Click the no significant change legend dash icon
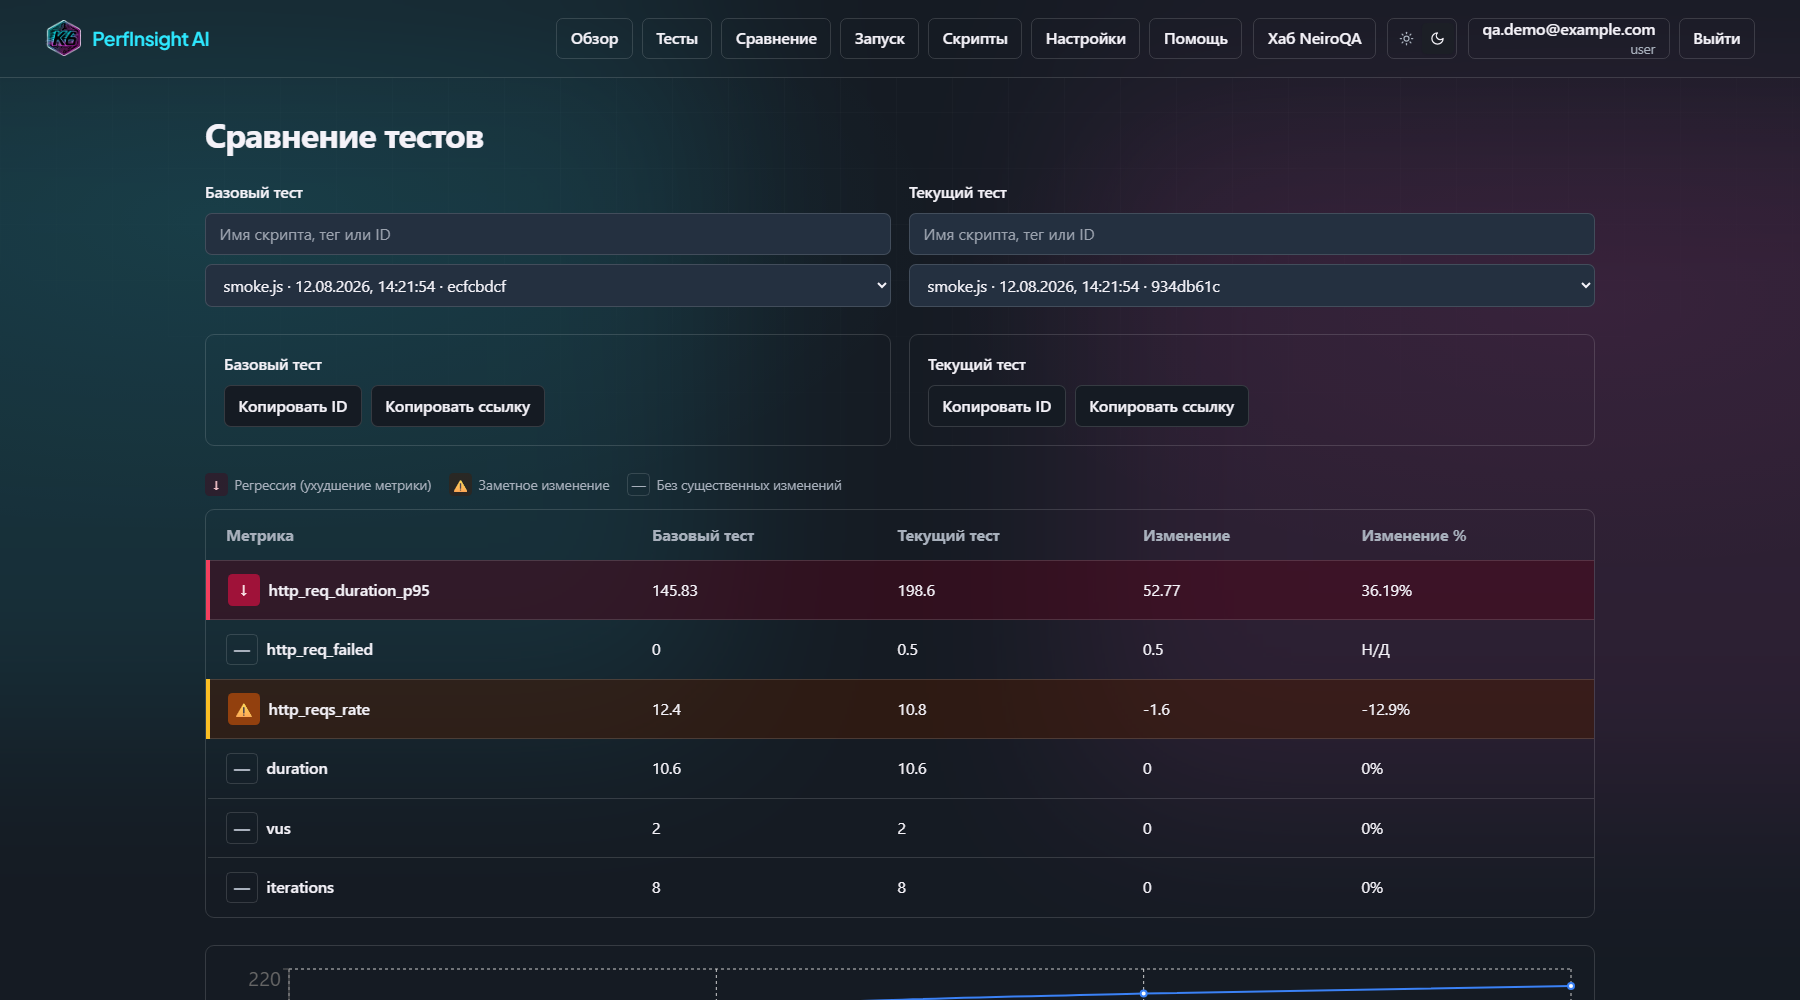The height and width of the screenshot is (1000, 1800). pos(638,485)
